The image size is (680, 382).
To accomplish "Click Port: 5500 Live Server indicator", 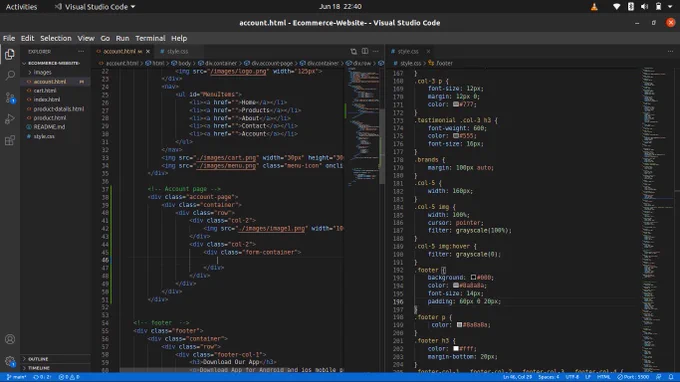I will (633, 377).
